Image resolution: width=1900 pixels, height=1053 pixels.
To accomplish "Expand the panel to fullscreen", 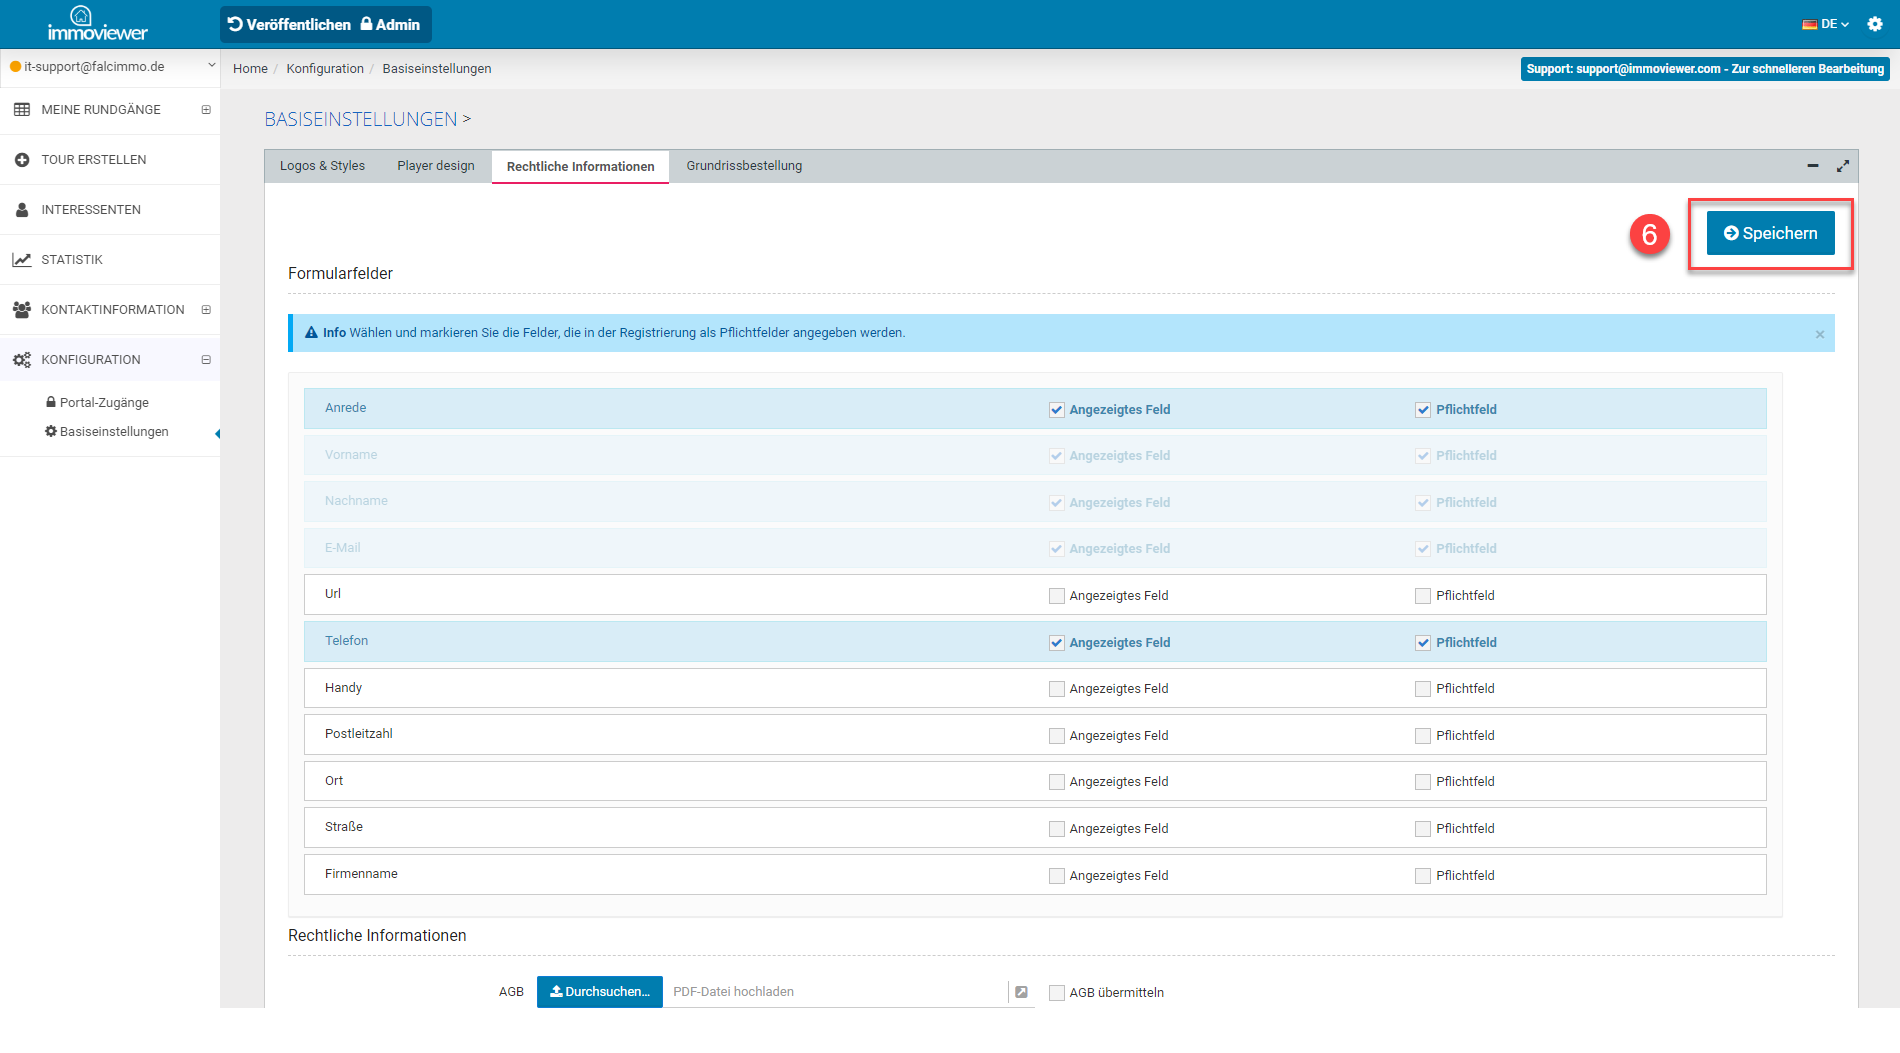I will tap(1842, 166).
